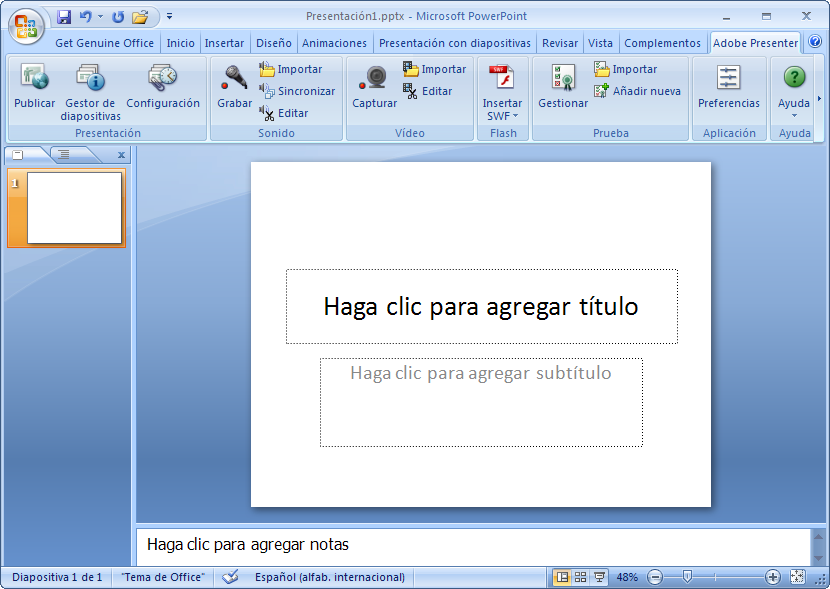Image resolution: width=830 pixels, height=589 pixels.
Task: Switch to Normal view in the status bar
Action: [562, 577]
